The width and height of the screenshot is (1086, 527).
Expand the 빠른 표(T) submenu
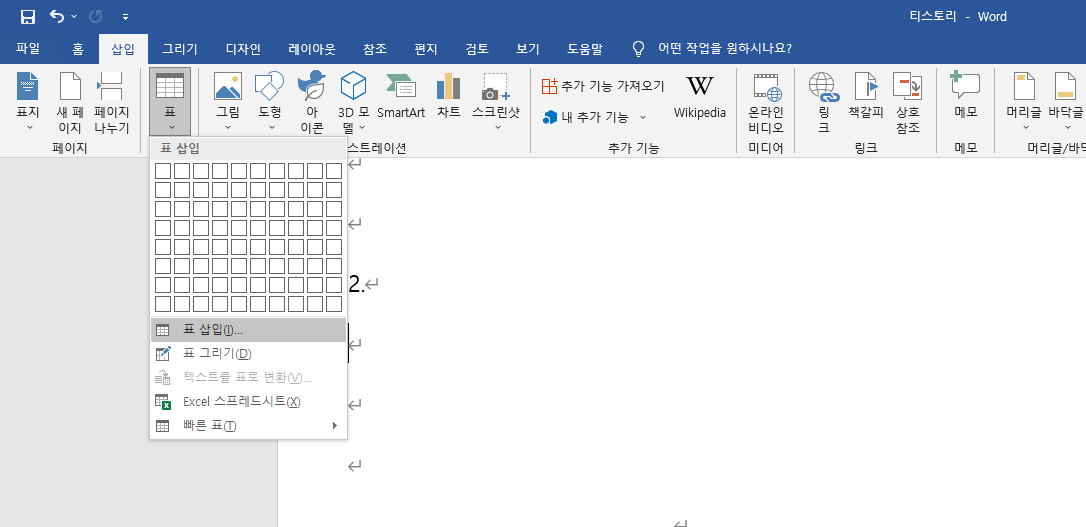(x=248, y=426)
